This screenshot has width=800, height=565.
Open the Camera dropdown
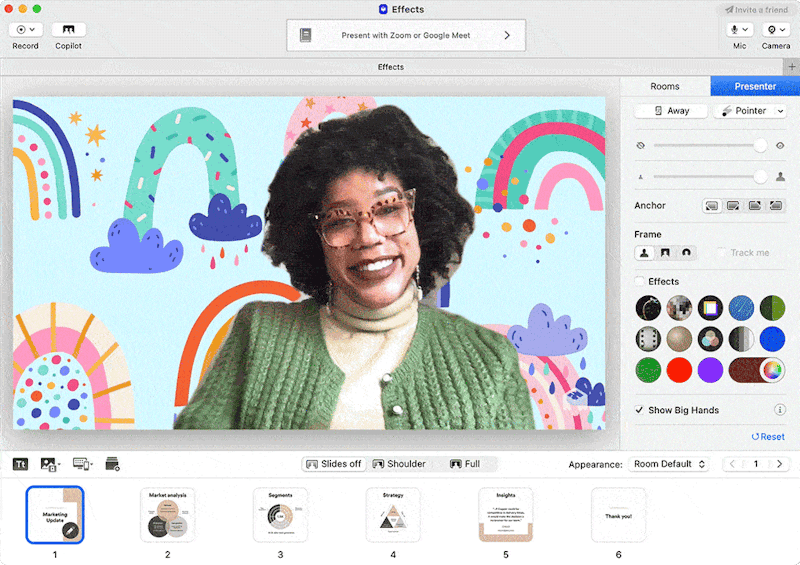tap(776, 30)
